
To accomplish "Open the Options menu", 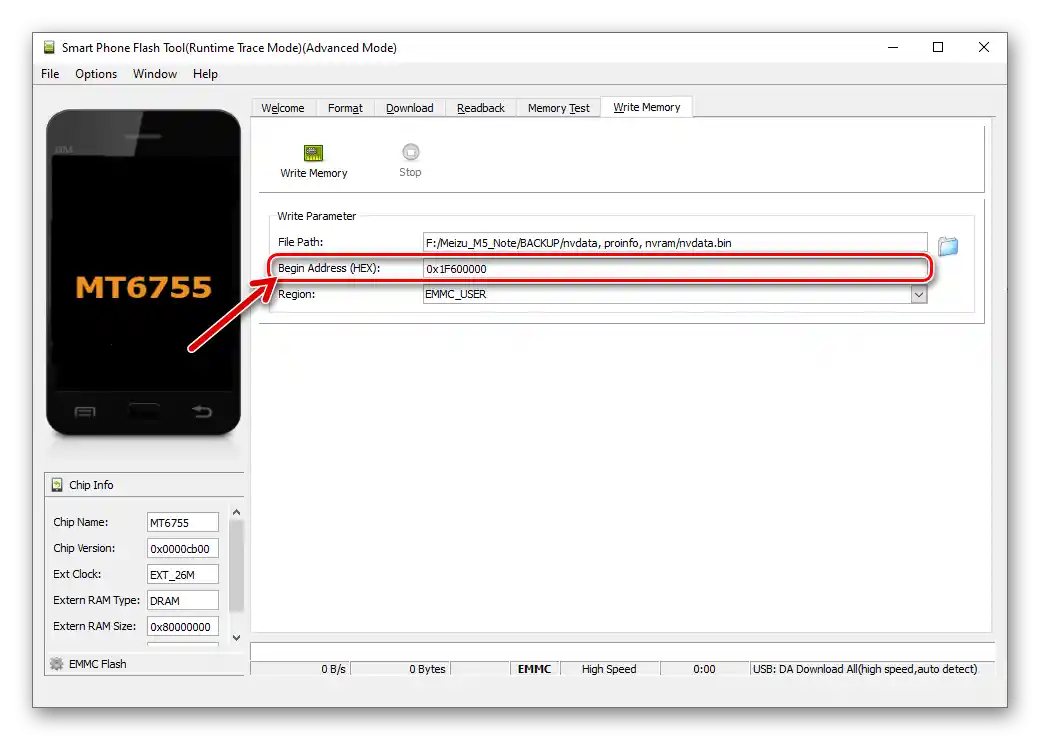I will [x=95, y=73].
